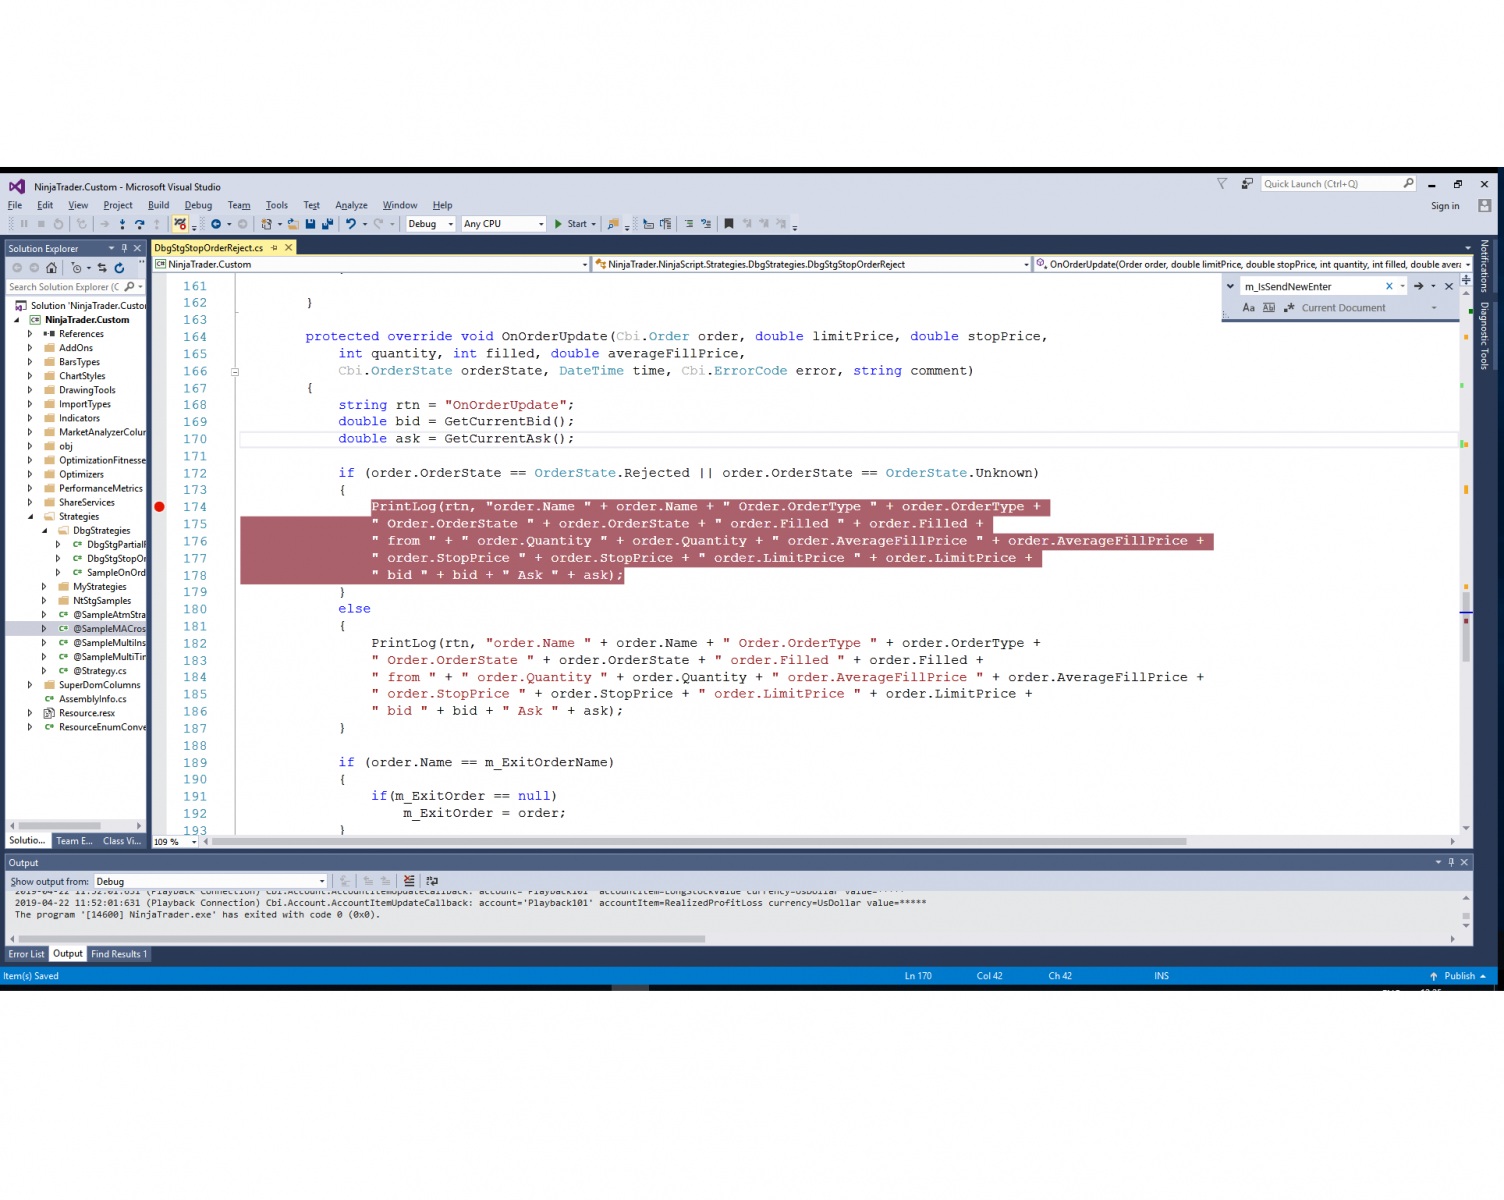This screenshot has width=1504, height=1200.
Task: Click the Save file toolbar icon
Action: point(310,224)
